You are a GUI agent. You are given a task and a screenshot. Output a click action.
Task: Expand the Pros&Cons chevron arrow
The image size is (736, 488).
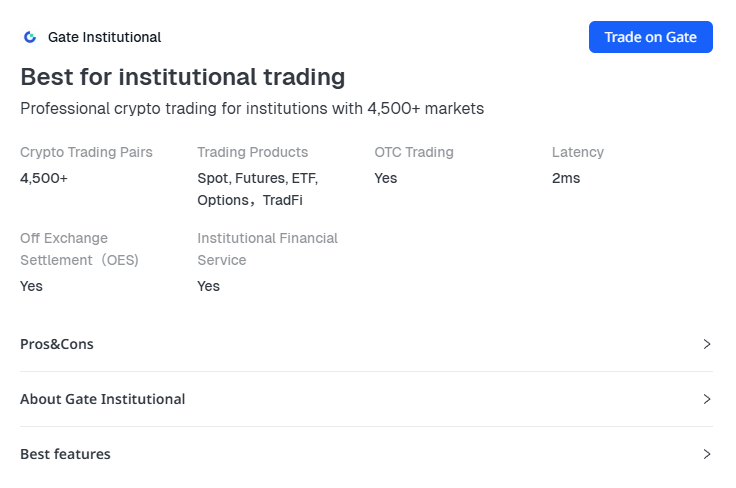point(707,344)
